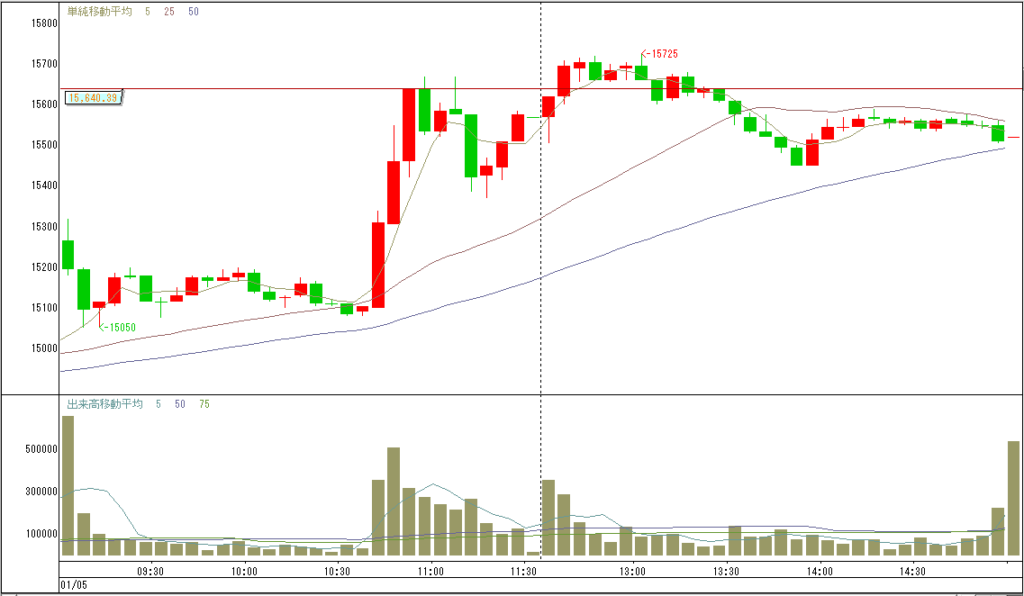Click the 出来高移動平均 volume indicator label
Screen dimensions: 1024x596
pyautogui.click(x=104, y=404)
